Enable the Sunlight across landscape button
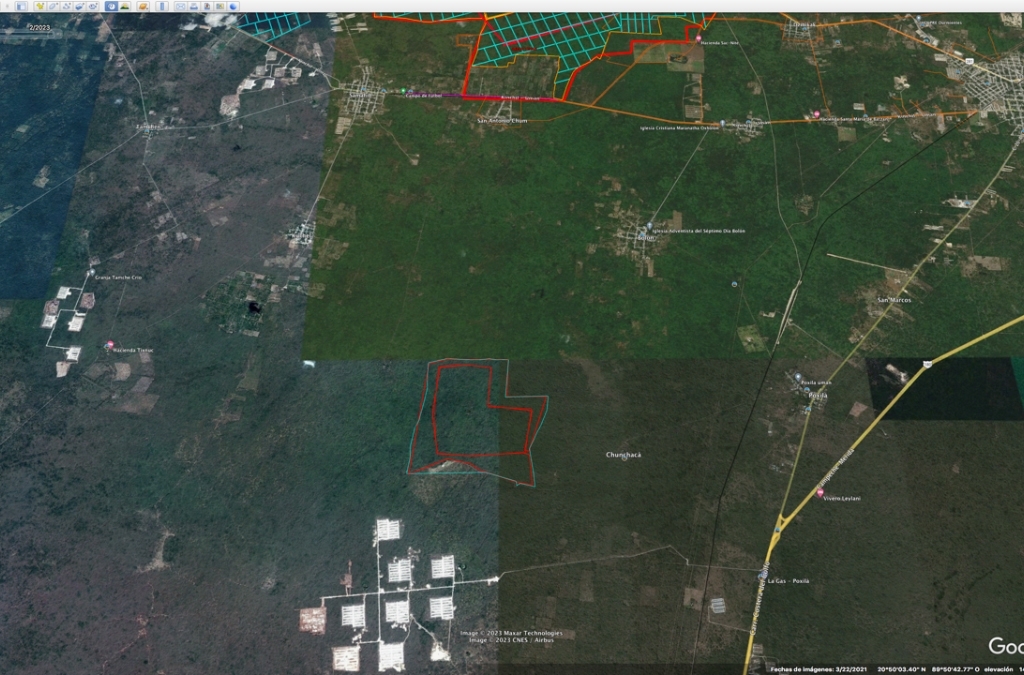 125,6
